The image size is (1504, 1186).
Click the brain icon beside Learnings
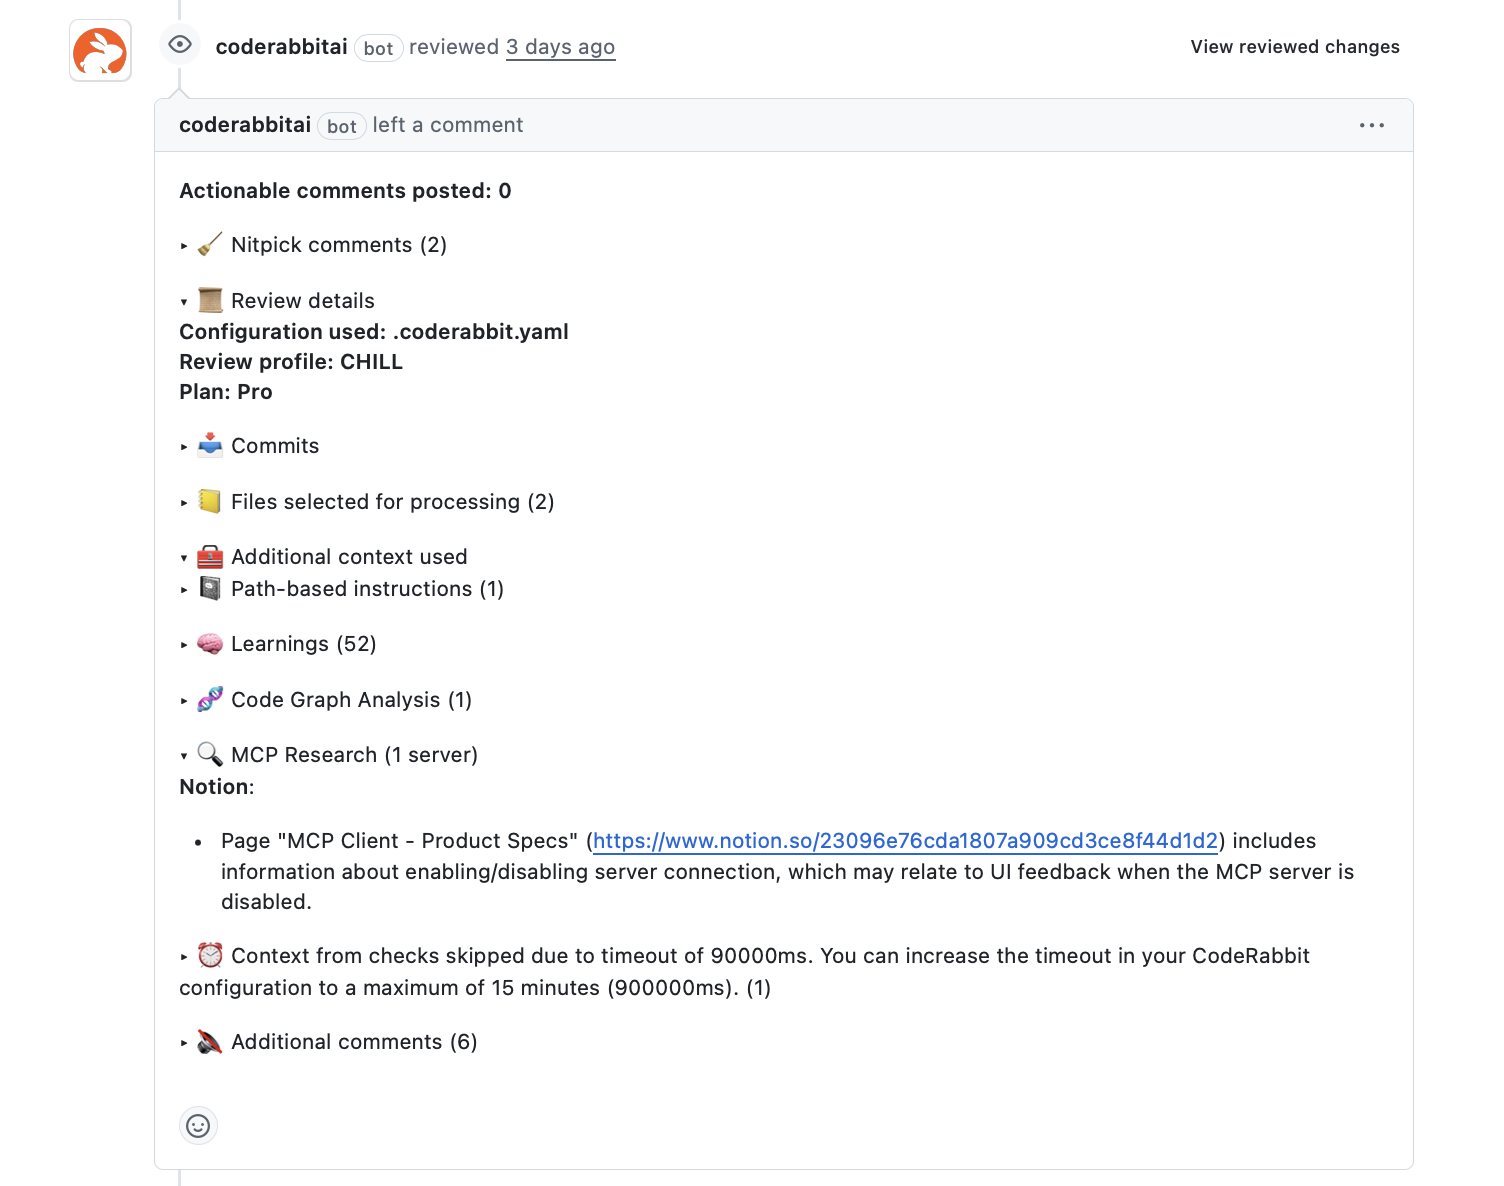[x=210, y=644]
